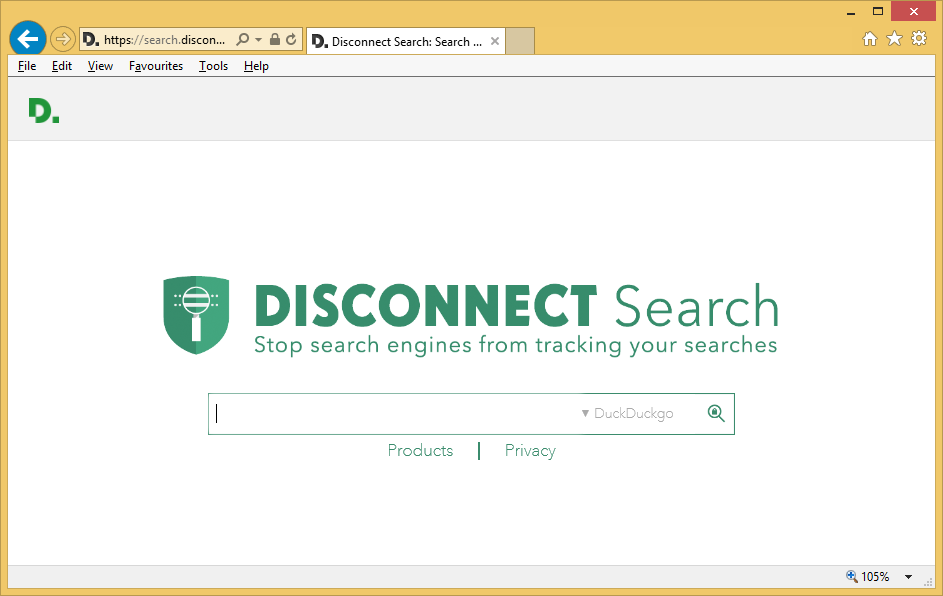Open Favourites via the star icon
This screenshot has height=596, width=943.
pyautogui.click(x=894, y=38)
